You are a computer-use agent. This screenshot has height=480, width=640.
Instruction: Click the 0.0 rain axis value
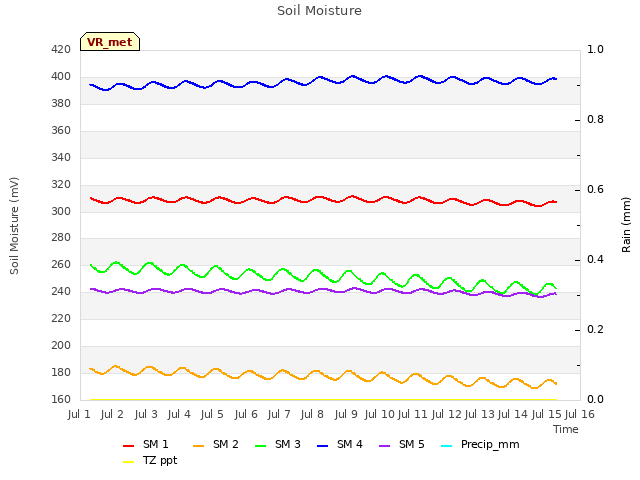595,399
